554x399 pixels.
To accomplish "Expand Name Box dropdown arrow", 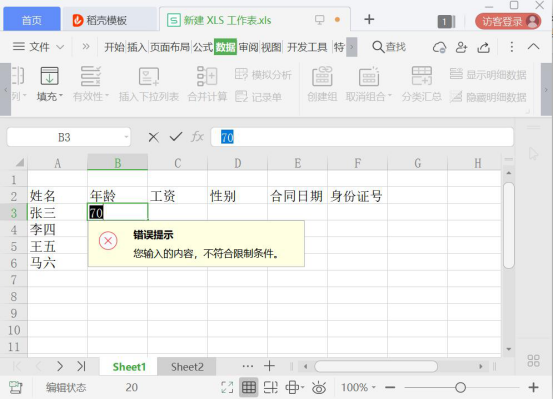I will (x=126, y=137).
